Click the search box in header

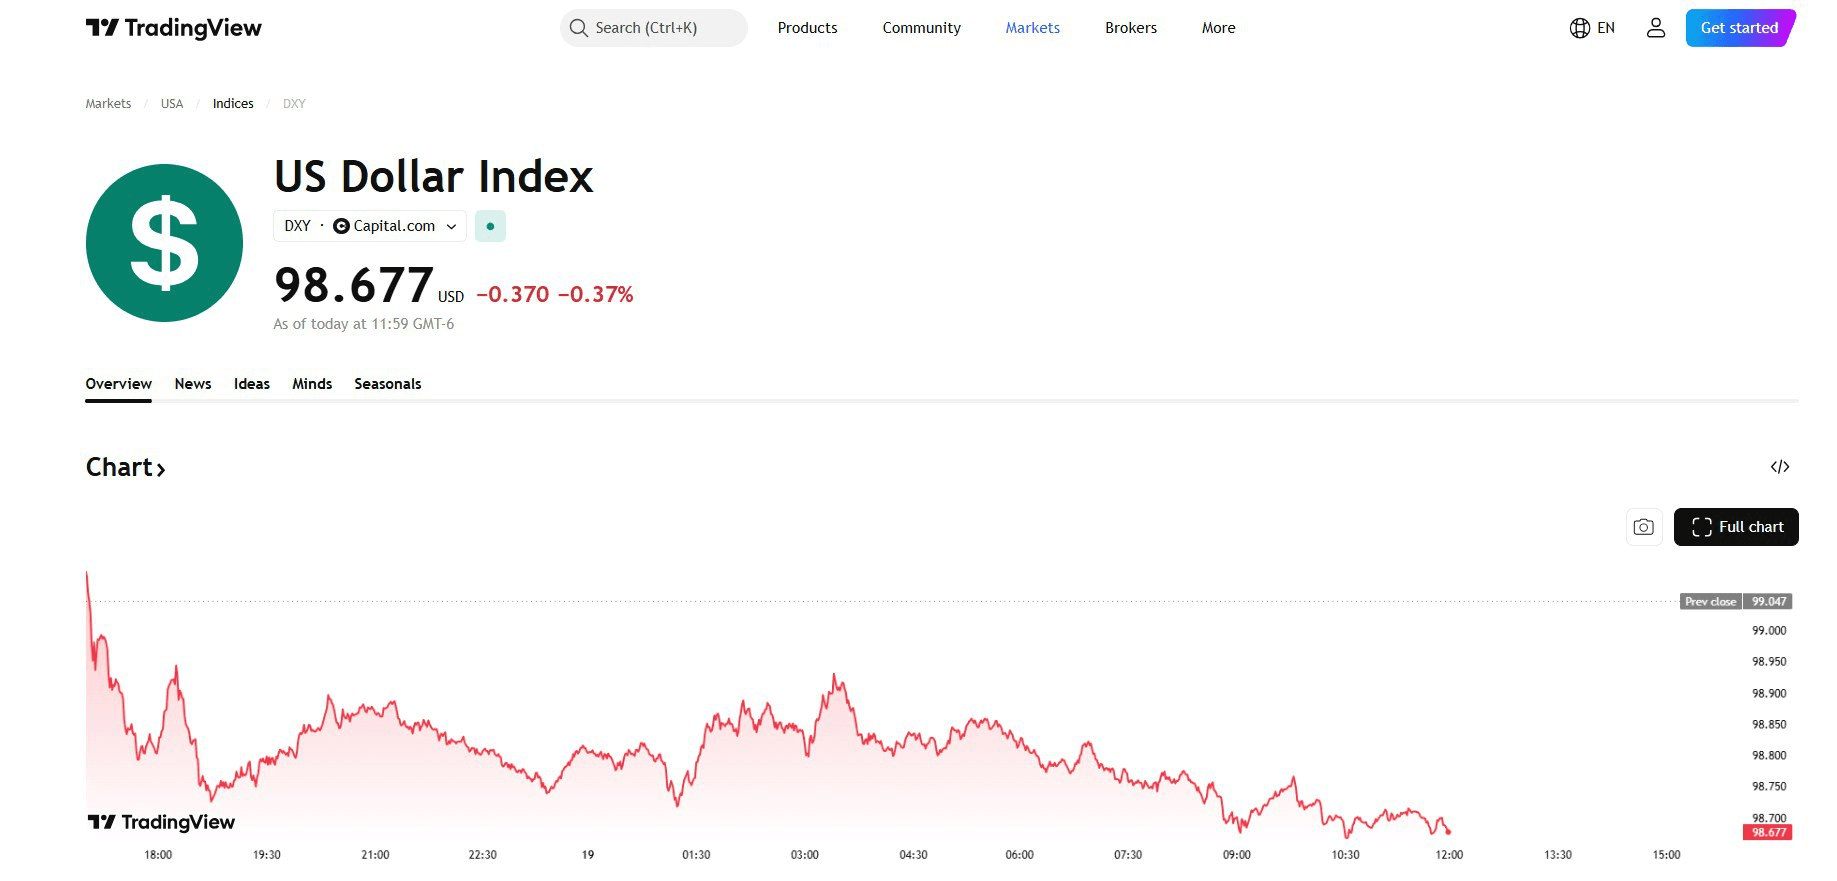tap(654, 28)
